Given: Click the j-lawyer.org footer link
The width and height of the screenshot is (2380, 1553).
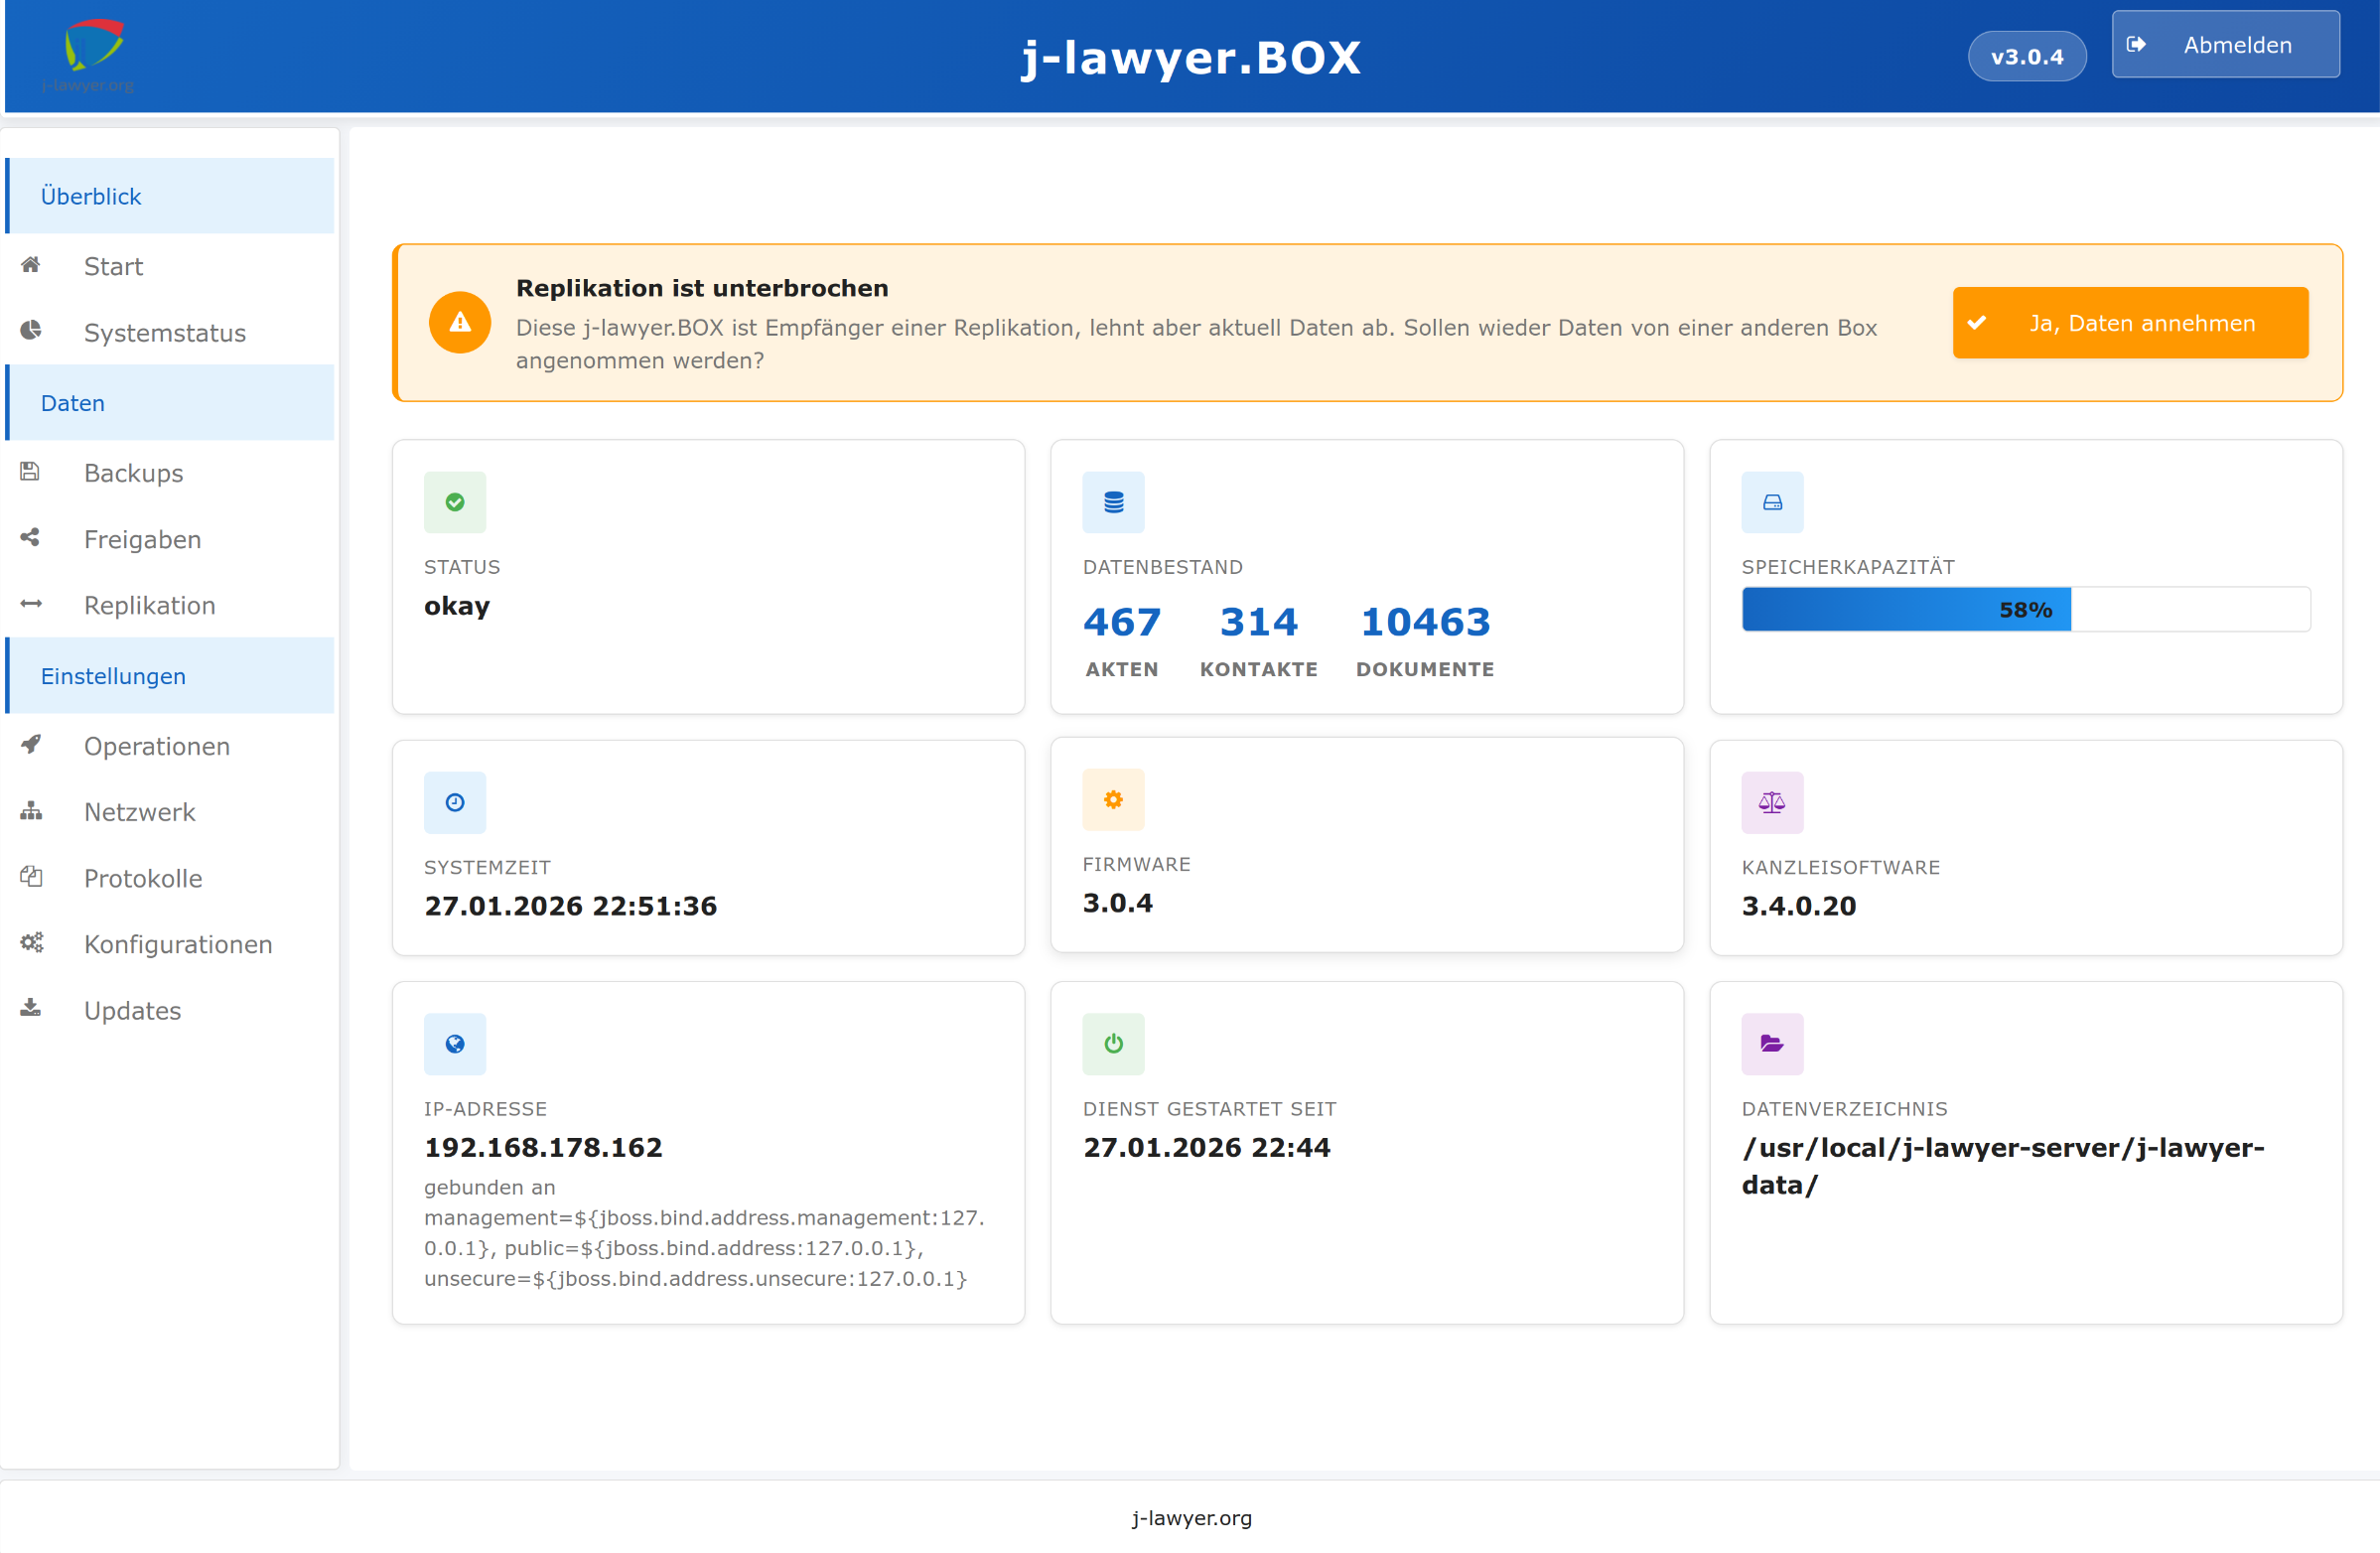Looking at the screenshot, I should click(x=1191, y=1517).
